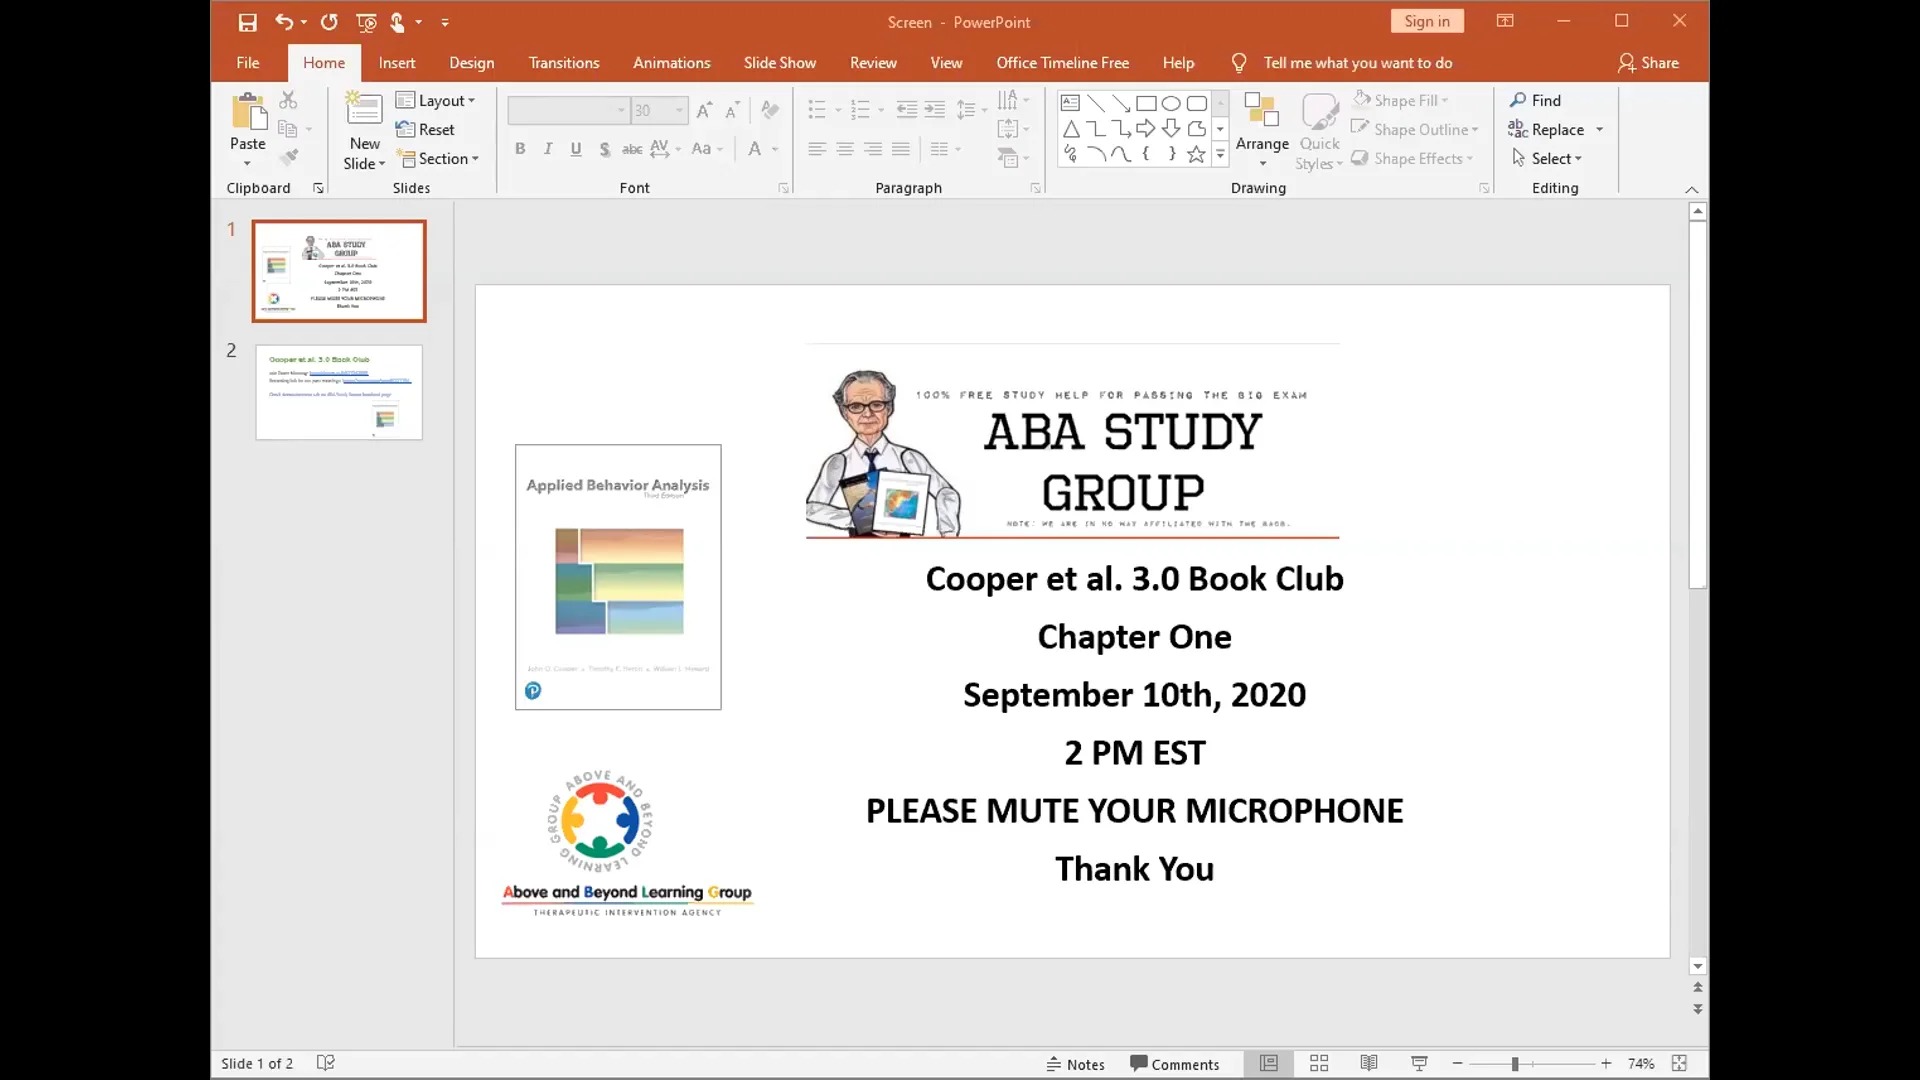Open the Transitions tab

[564, 62]
